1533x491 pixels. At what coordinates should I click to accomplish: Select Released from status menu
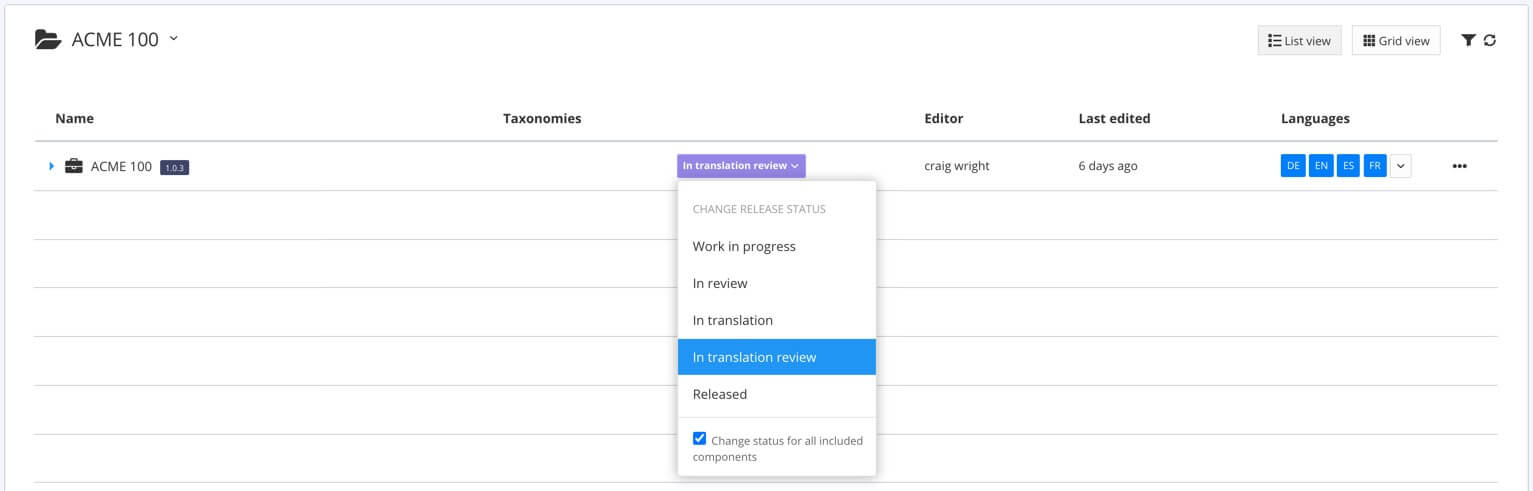click(720, 394)
